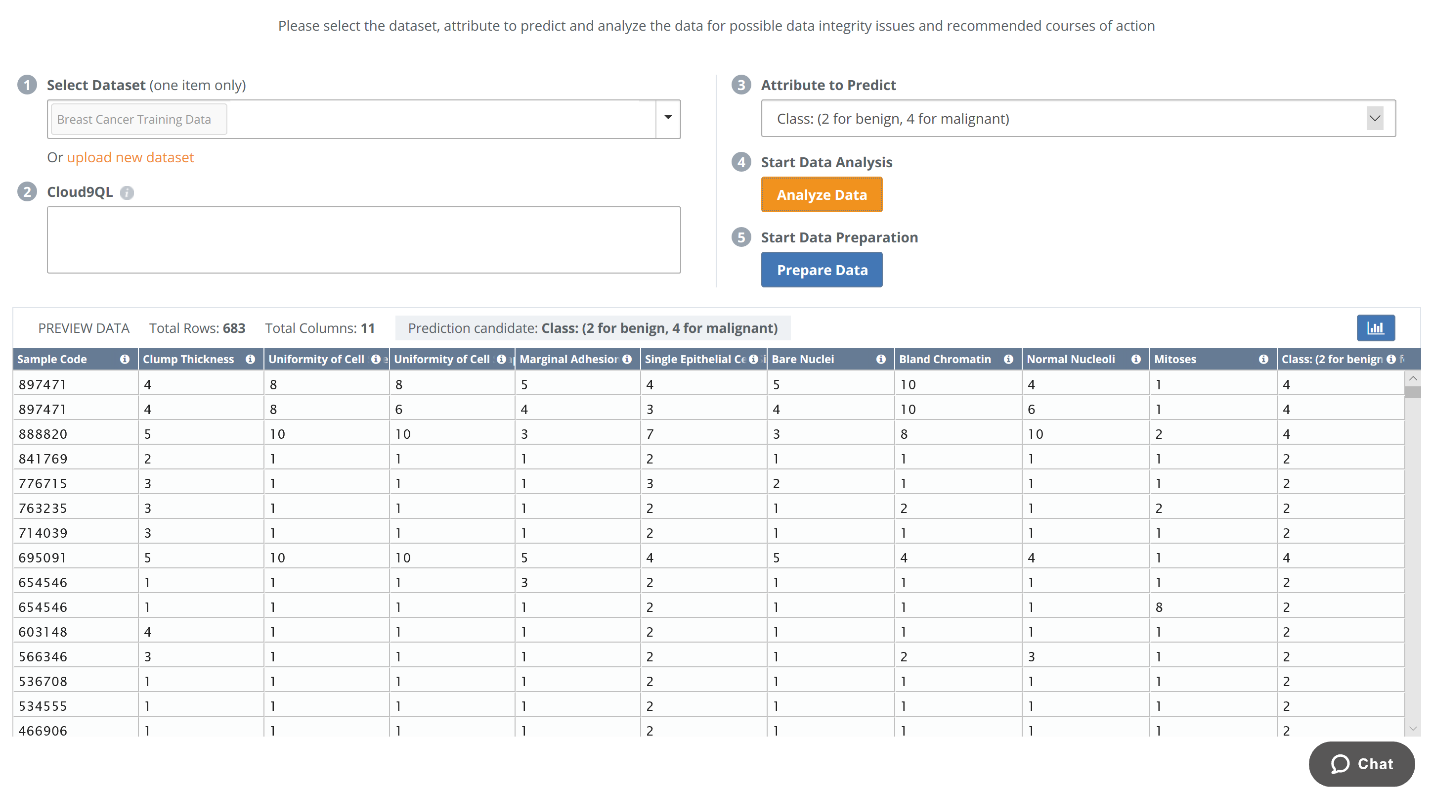
Task: Open the Attribute to Predict dropdown
Action: (x=1077, y=119)
